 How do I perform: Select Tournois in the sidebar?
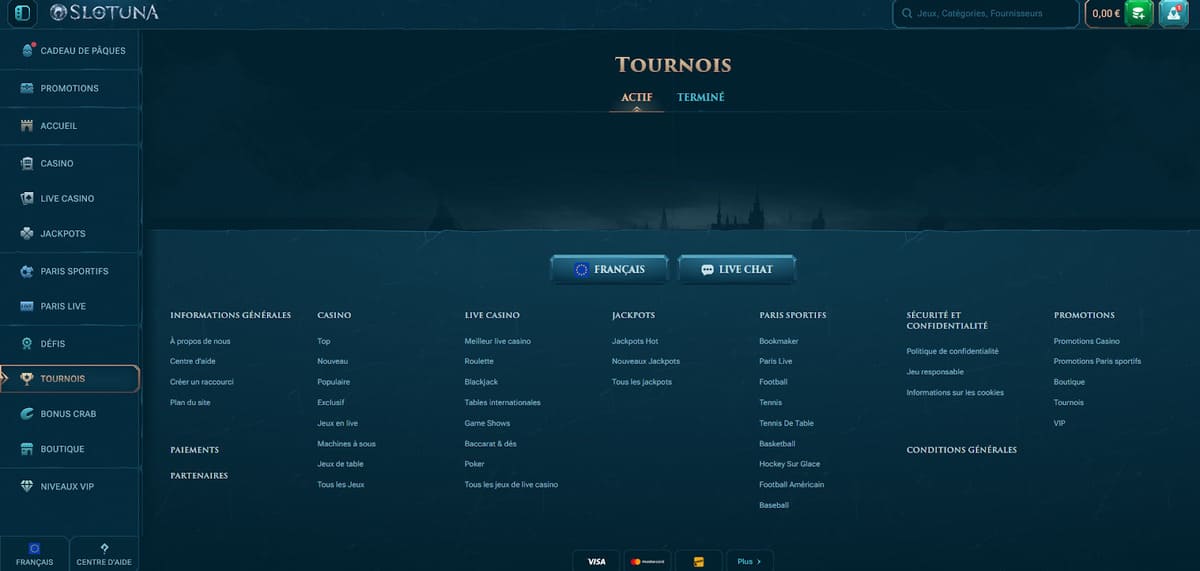tap(70, 379)
